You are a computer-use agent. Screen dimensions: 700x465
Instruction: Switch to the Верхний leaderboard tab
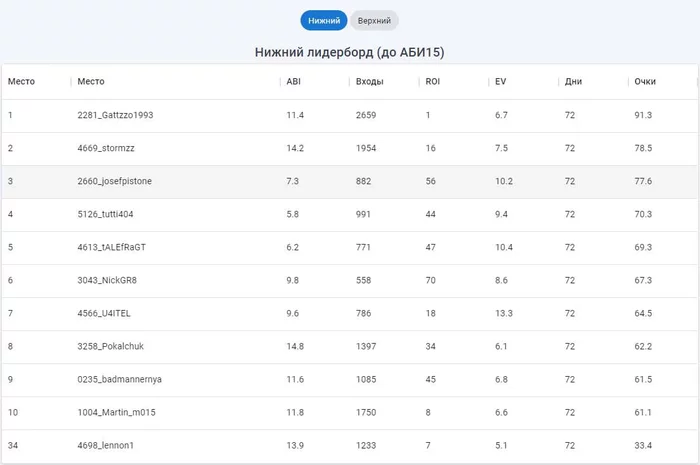[374, 21]
